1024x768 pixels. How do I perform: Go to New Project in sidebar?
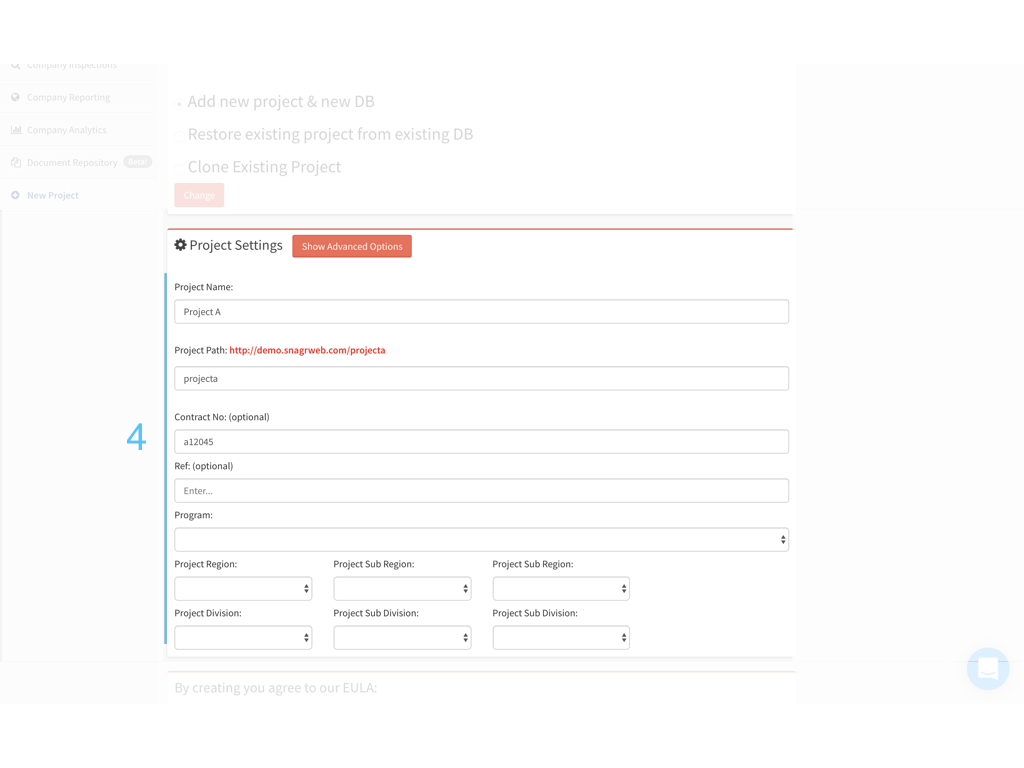tap(52, 195)
